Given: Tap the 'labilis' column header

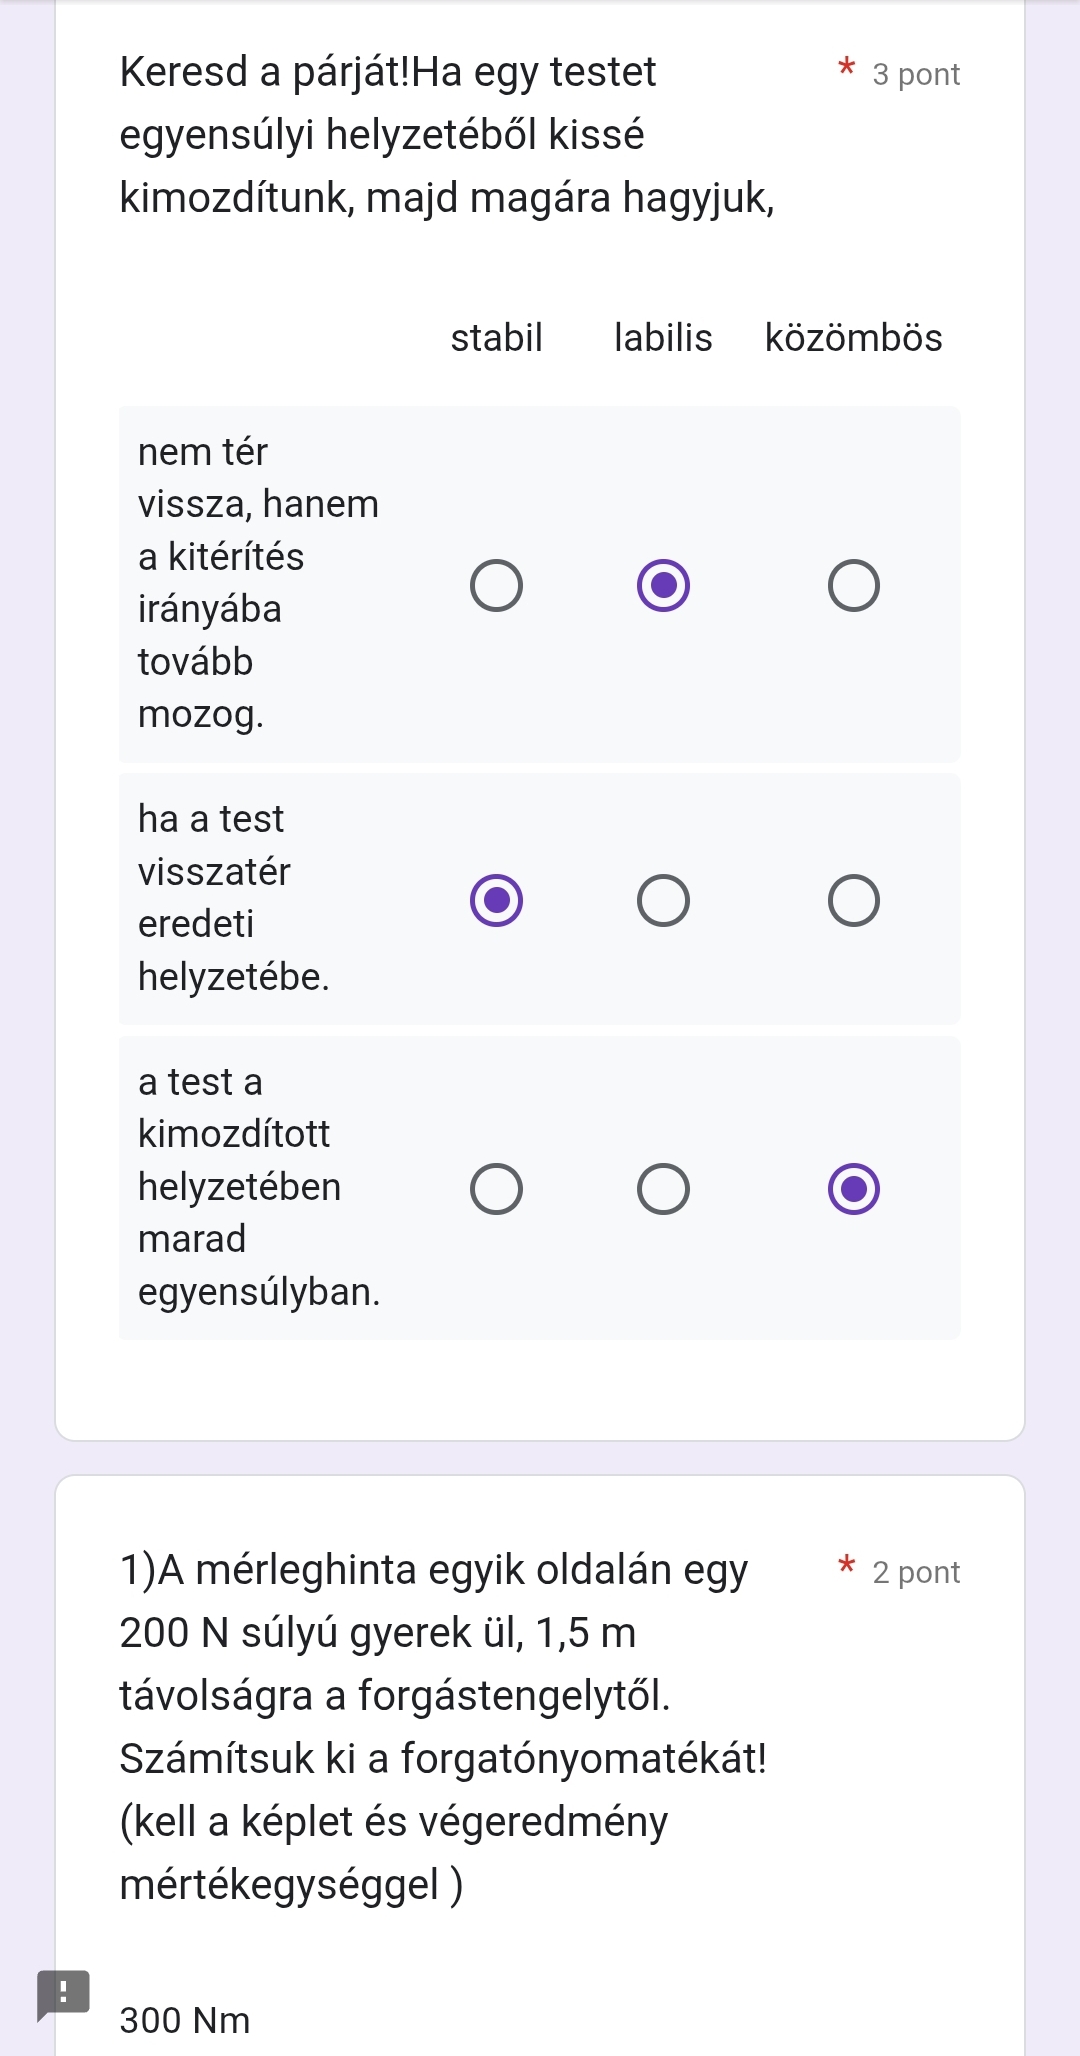Looking at the screenshot, I should 663,338.
